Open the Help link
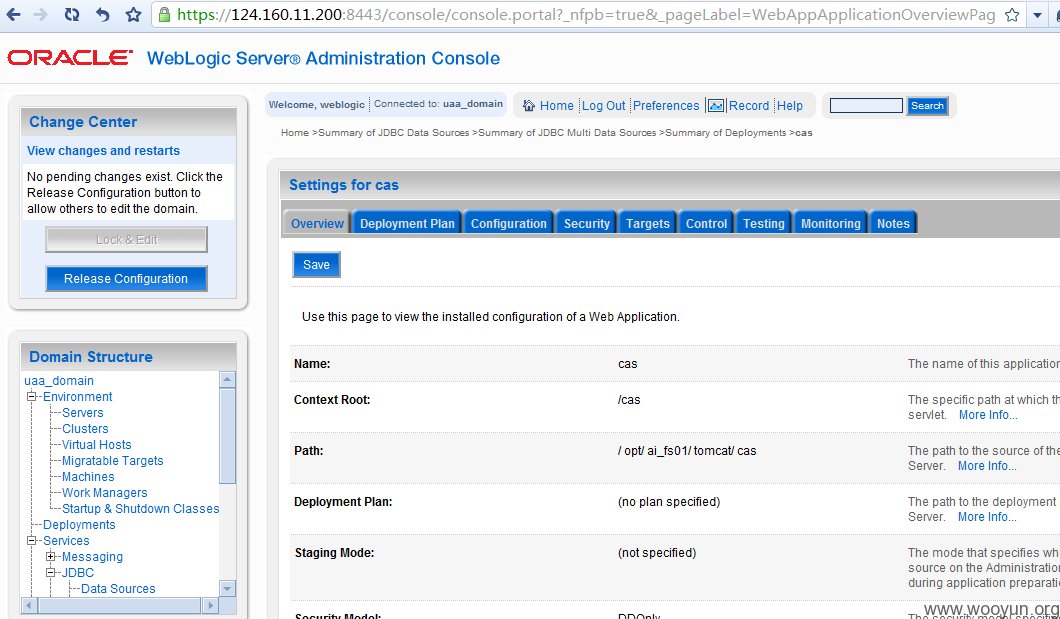 tap(790, 105)
